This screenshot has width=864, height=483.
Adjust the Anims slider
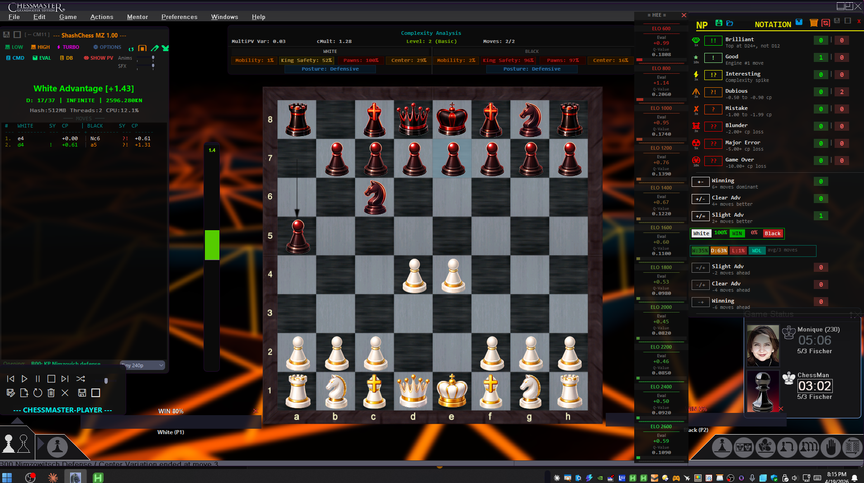tap(153, 58)
